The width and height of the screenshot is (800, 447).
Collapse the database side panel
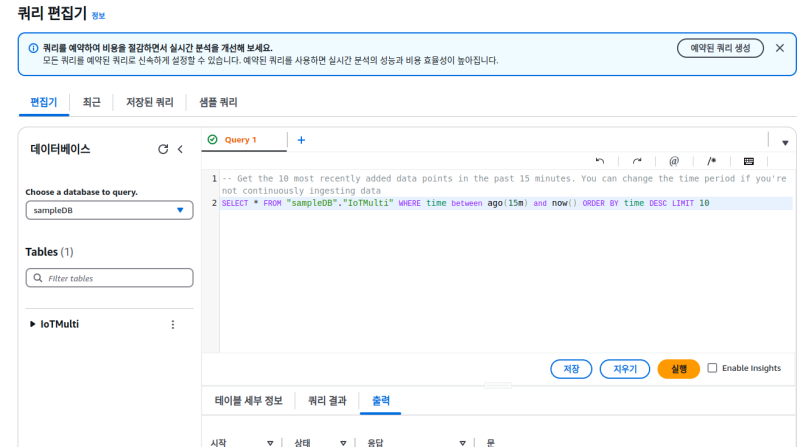tap(180, 149)
